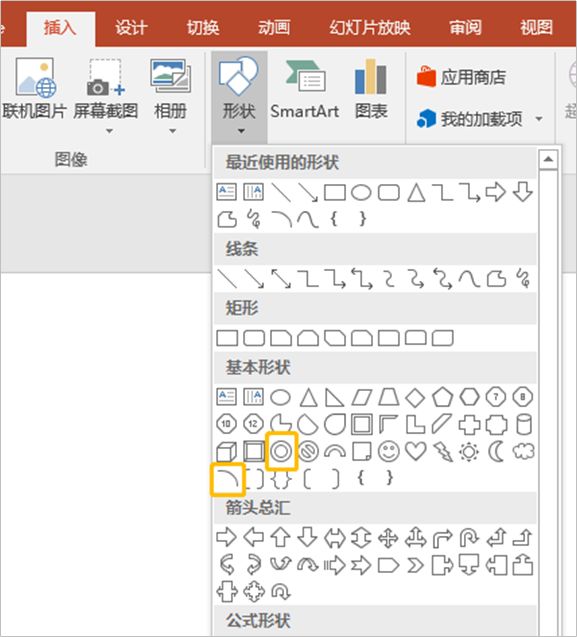Select the parallelogram shape
577x637 pixels.
tap(361, 397)
